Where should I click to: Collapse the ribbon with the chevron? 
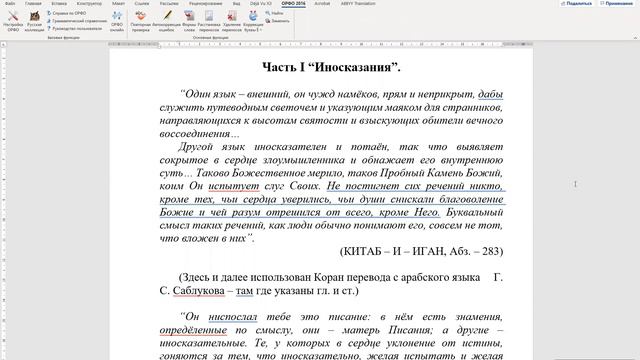tap(635, 38)
